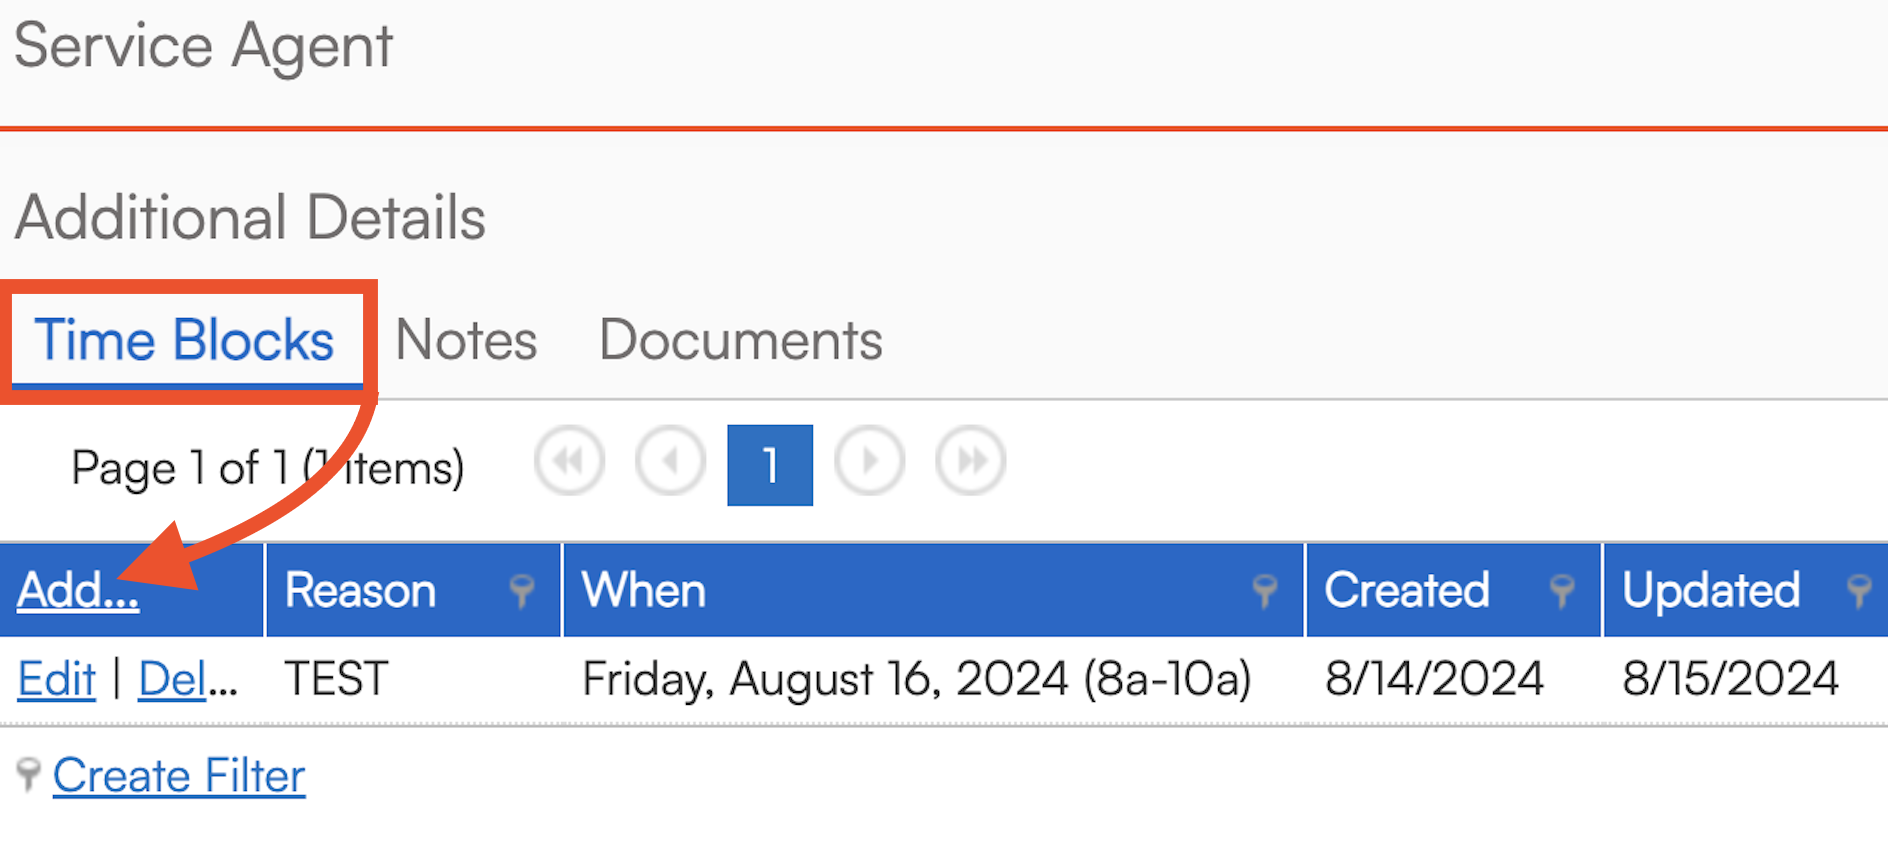This screenshot has width=1888, height=844.
Task: Sort by the Created column header
Action: [x=1406, y=590]
